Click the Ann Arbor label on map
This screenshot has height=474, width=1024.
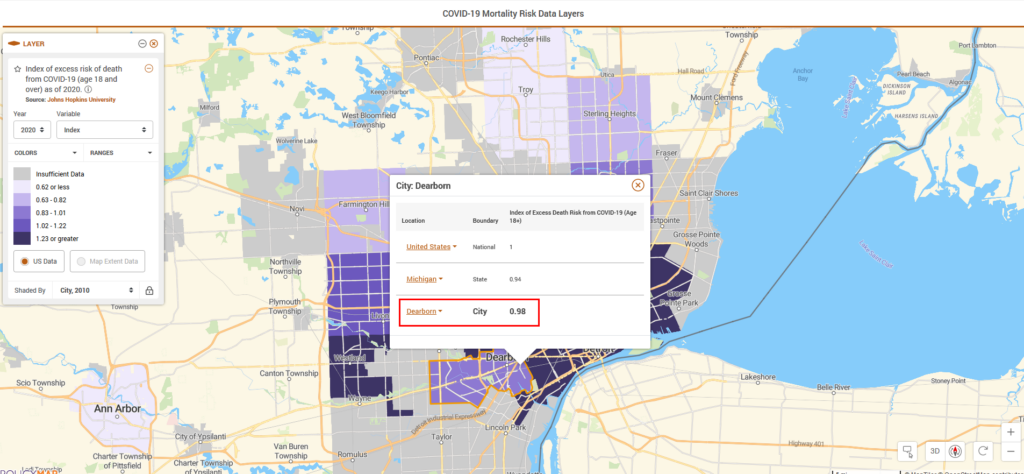point(118,409)
